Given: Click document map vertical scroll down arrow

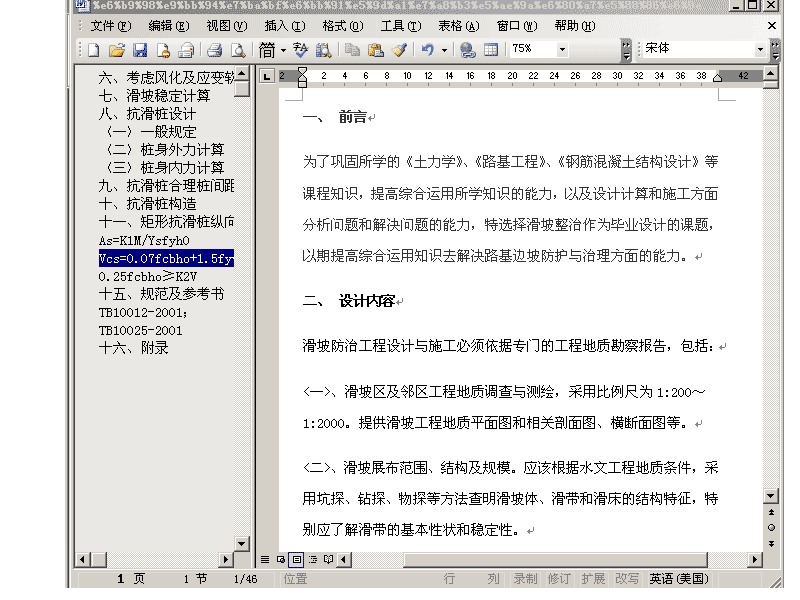Looking at the screenshot, I should [x=242, y=543].
